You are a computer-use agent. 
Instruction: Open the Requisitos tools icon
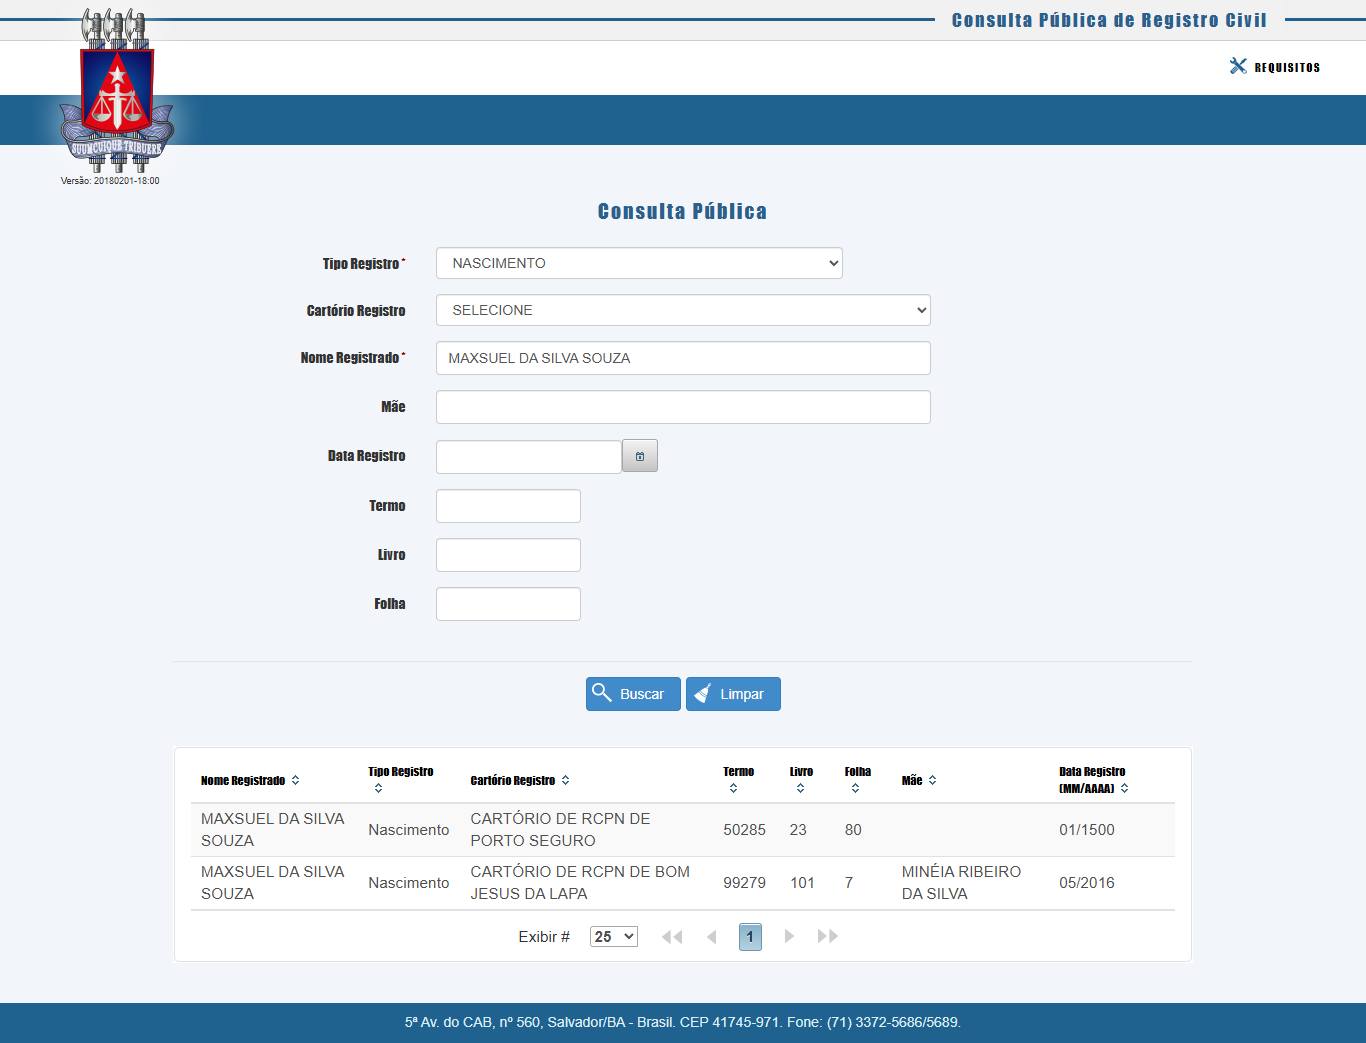click(1238, 66)
